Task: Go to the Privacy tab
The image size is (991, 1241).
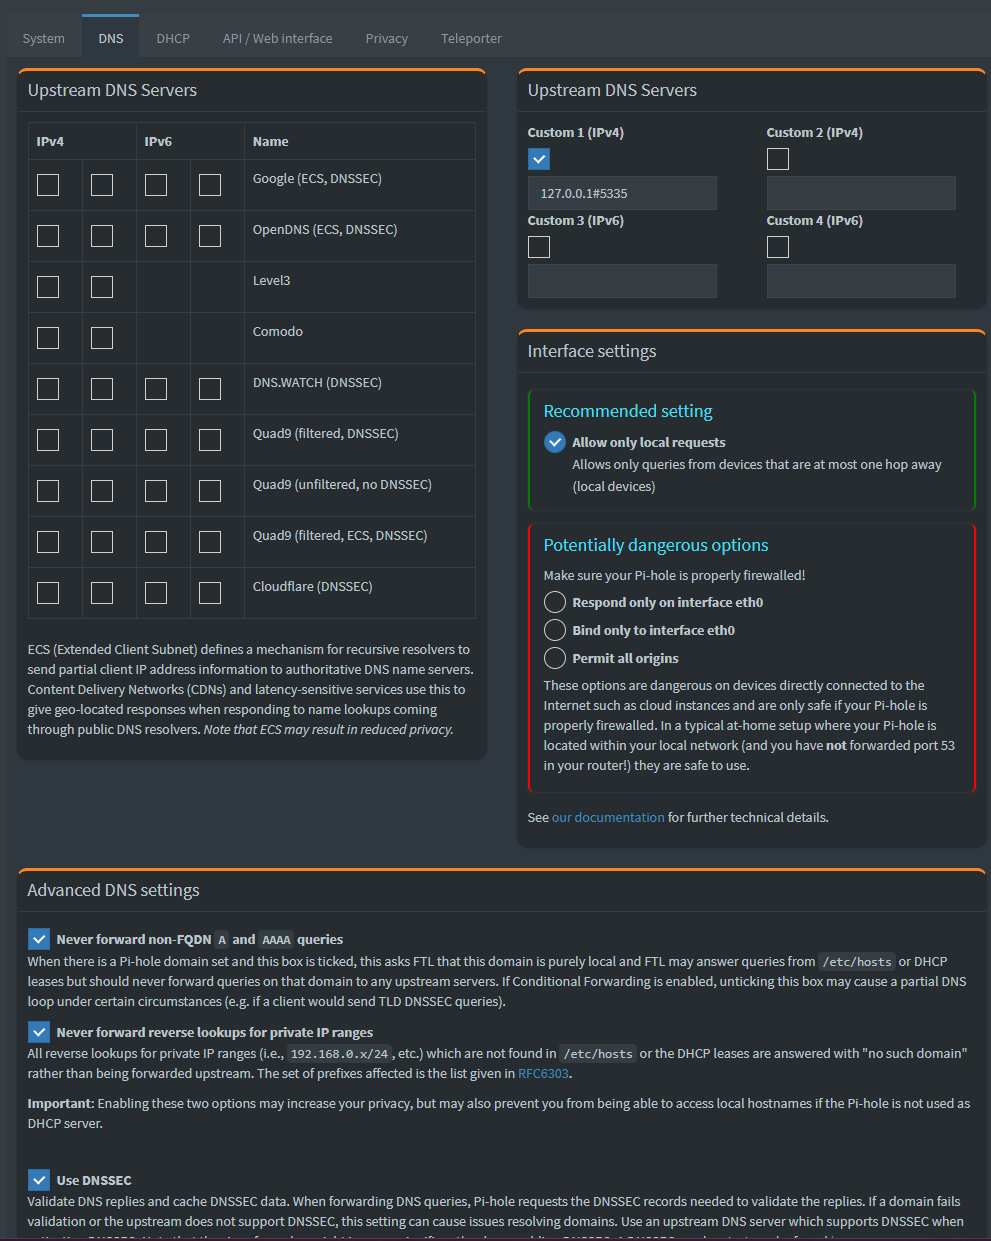Action: (x=387, y=38)
